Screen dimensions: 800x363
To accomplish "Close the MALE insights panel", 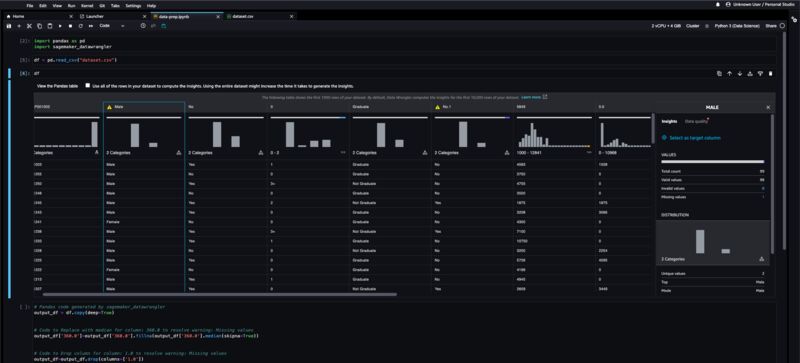I will point(768,107).
